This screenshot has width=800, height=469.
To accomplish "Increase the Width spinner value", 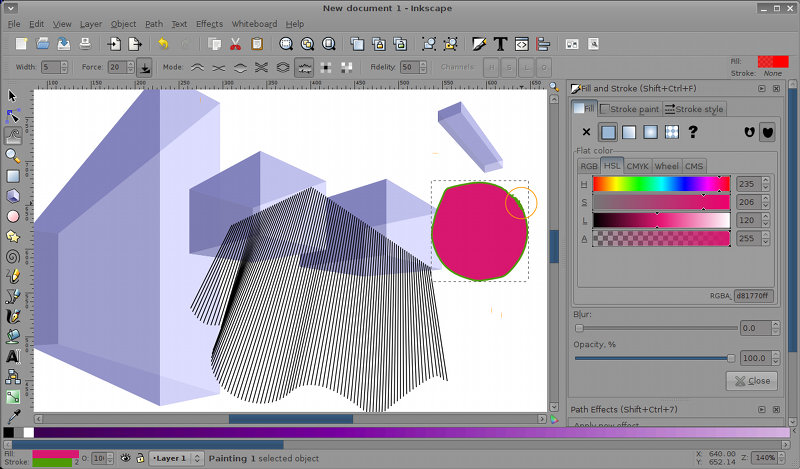I will click(63, 63).
